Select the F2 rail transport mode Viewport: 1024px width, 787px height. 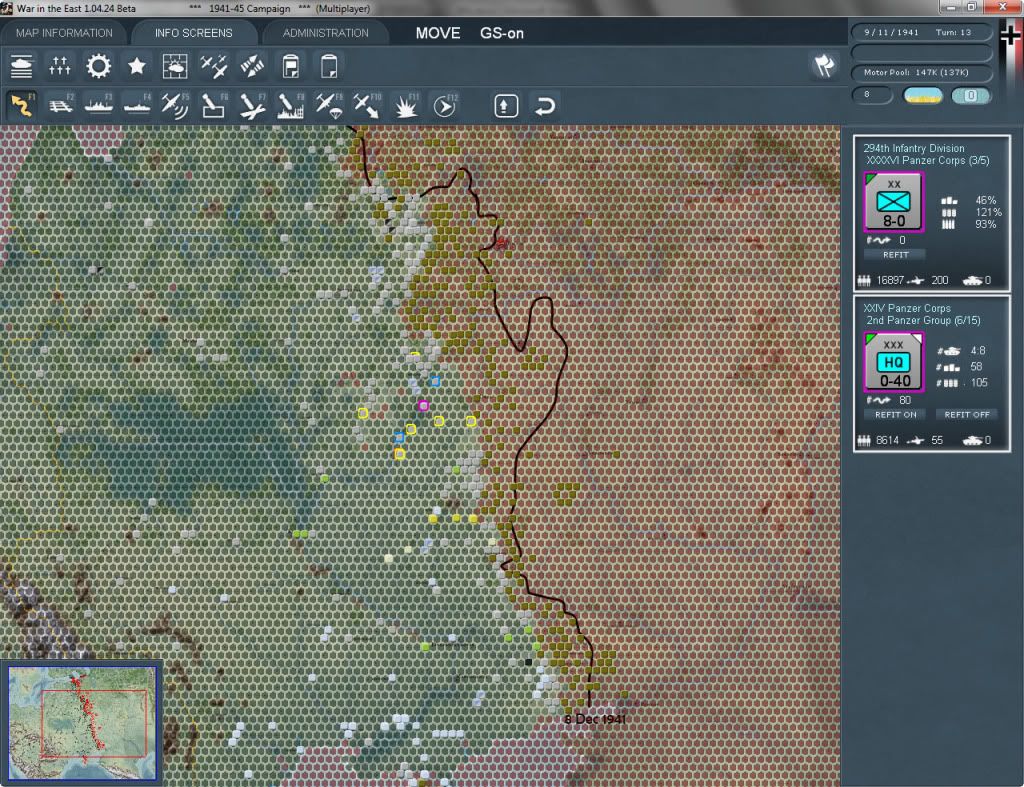(60, 106)
